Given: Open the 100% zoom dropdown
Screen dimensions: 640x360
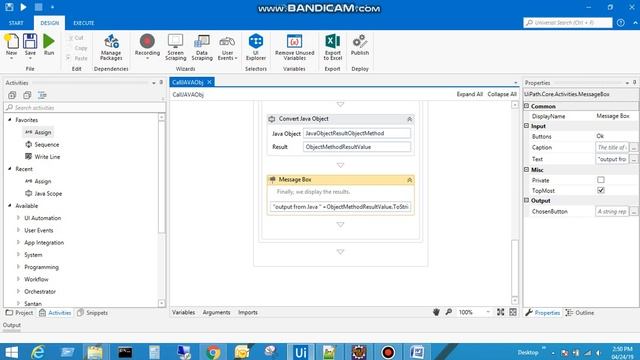Looking at the screenshot, I should [x=488, y=312].
